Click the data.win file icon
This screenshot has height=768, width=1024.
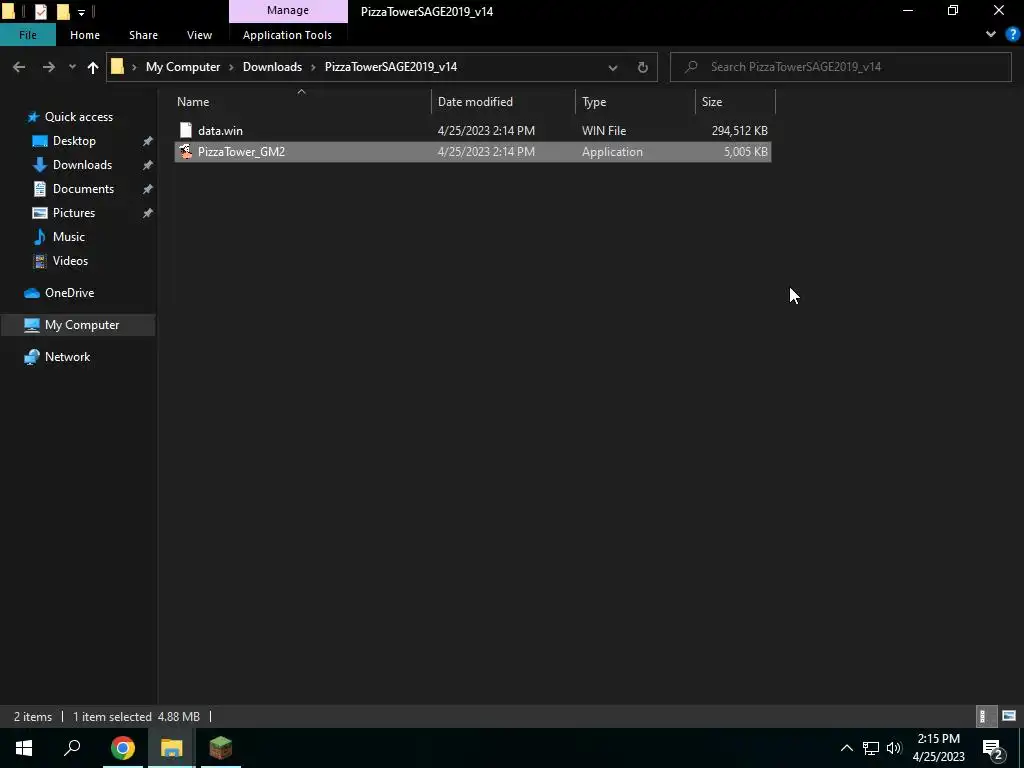(x=186, y=131)
